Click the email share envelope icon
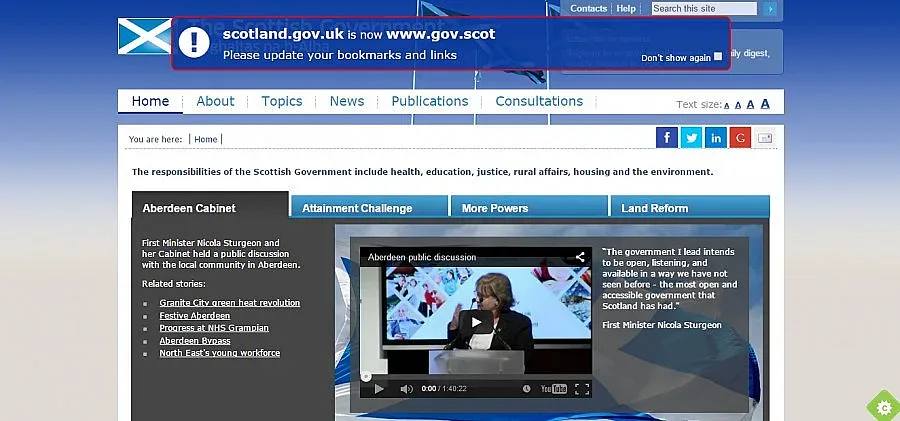This screenshot has height=421, width=900. [766, 138]
